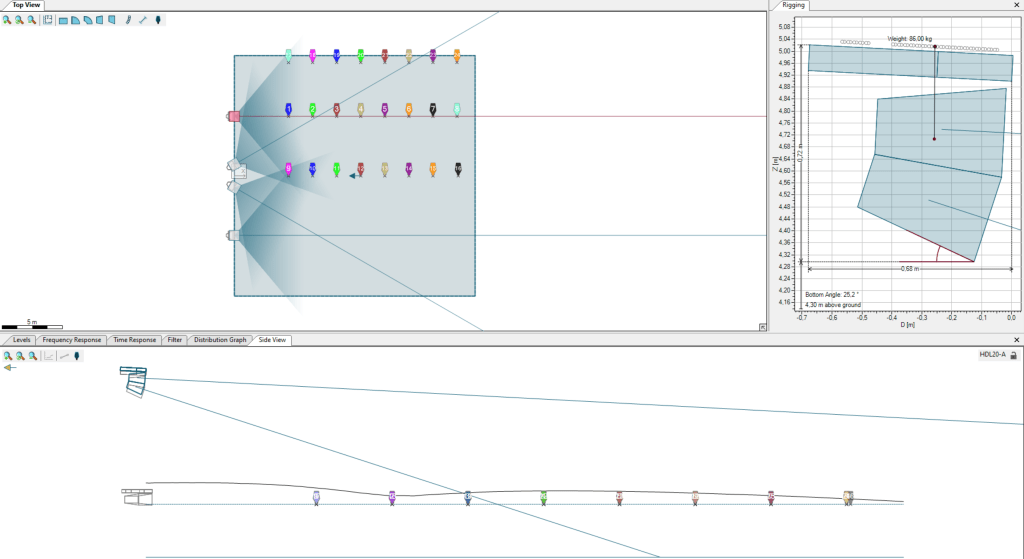Close the Rigging panel
Screen dimensions: 1024x559
point(1016,5)
